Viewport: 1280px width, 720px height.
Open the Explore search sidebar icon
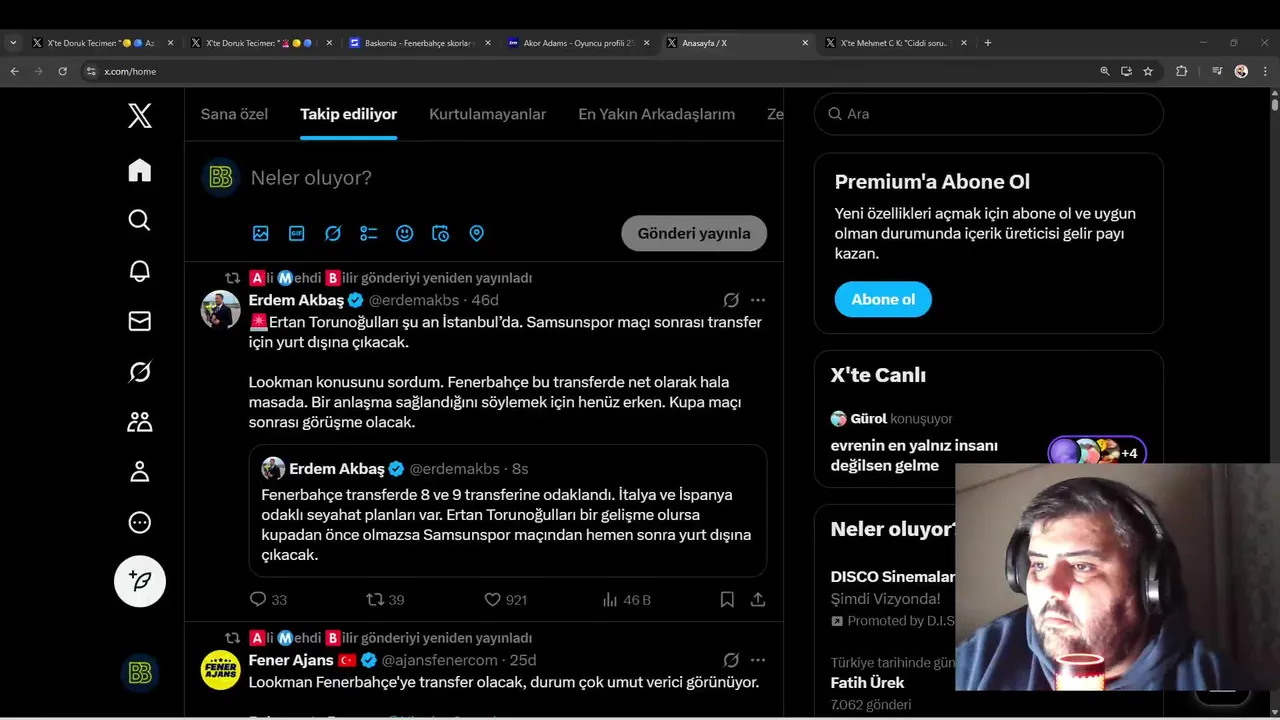[x=140, y=220]
